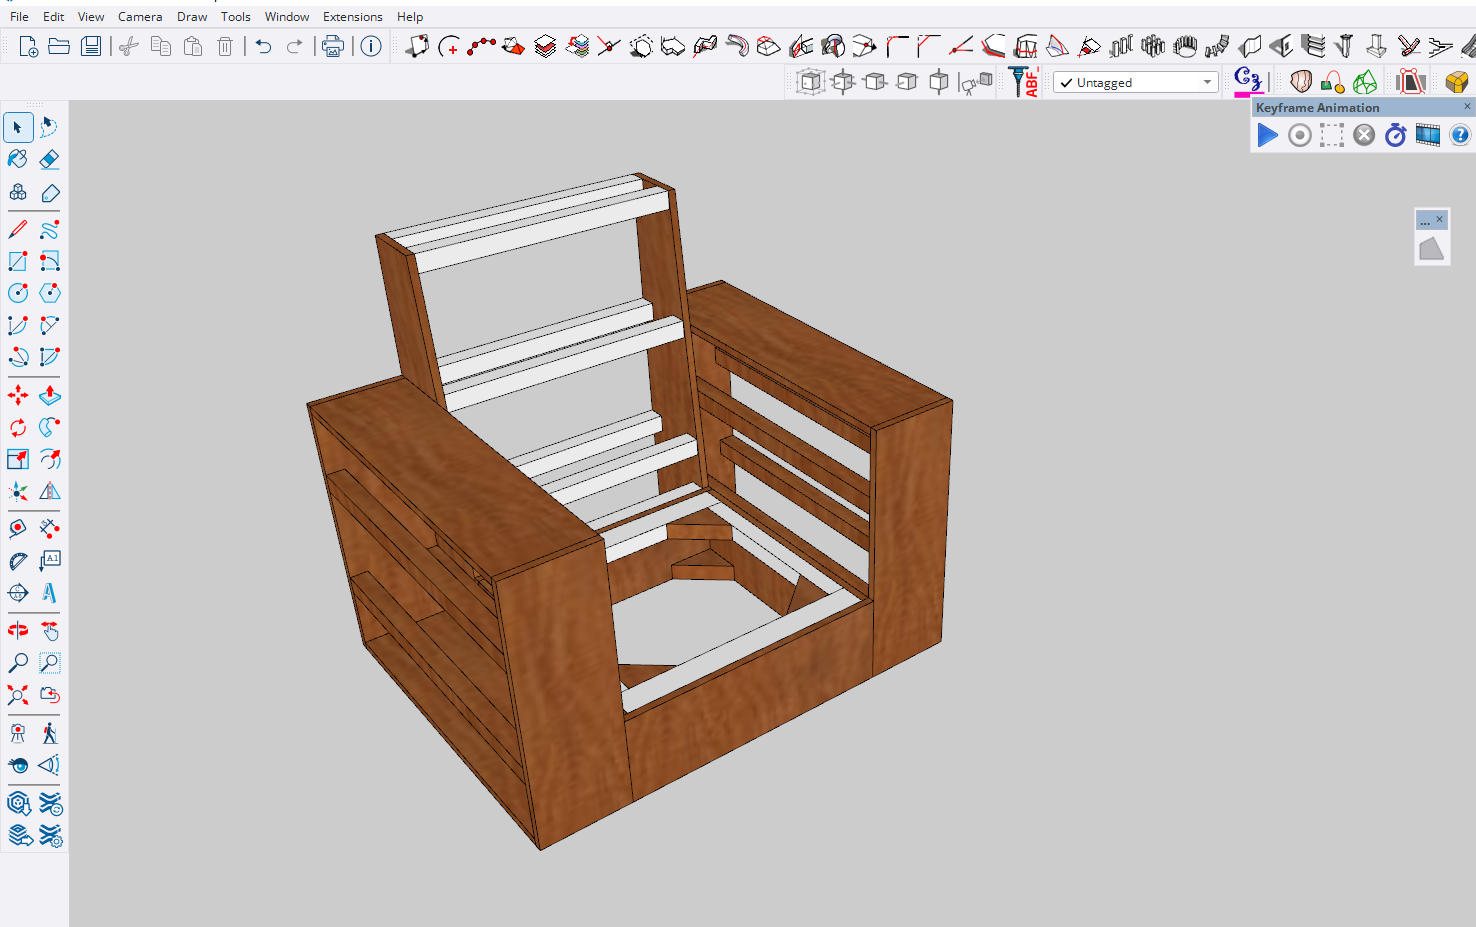This screenshot has height=927, width=1476.
Task: Select the Walk tool
Action: (x=49, y=733)
